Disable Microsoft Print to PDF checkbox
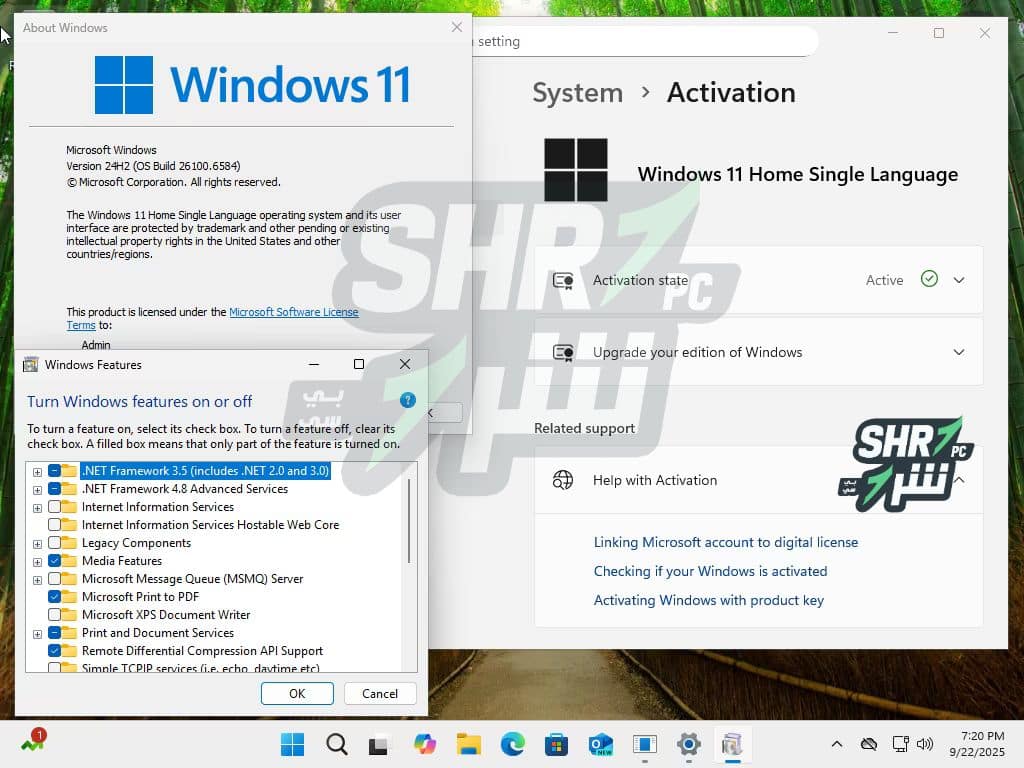The height and width of the screenshot is (768, 1024). pyautogui.click(x=54, y=597)
